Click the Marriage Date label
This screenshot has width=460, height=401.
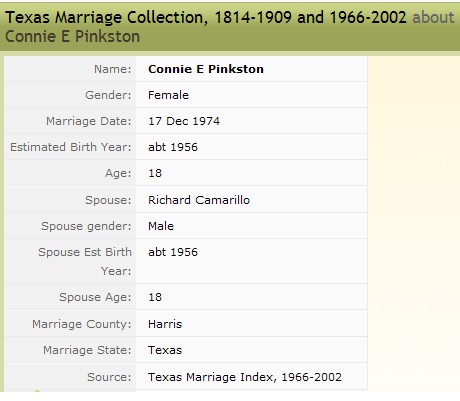pos(89,121)
